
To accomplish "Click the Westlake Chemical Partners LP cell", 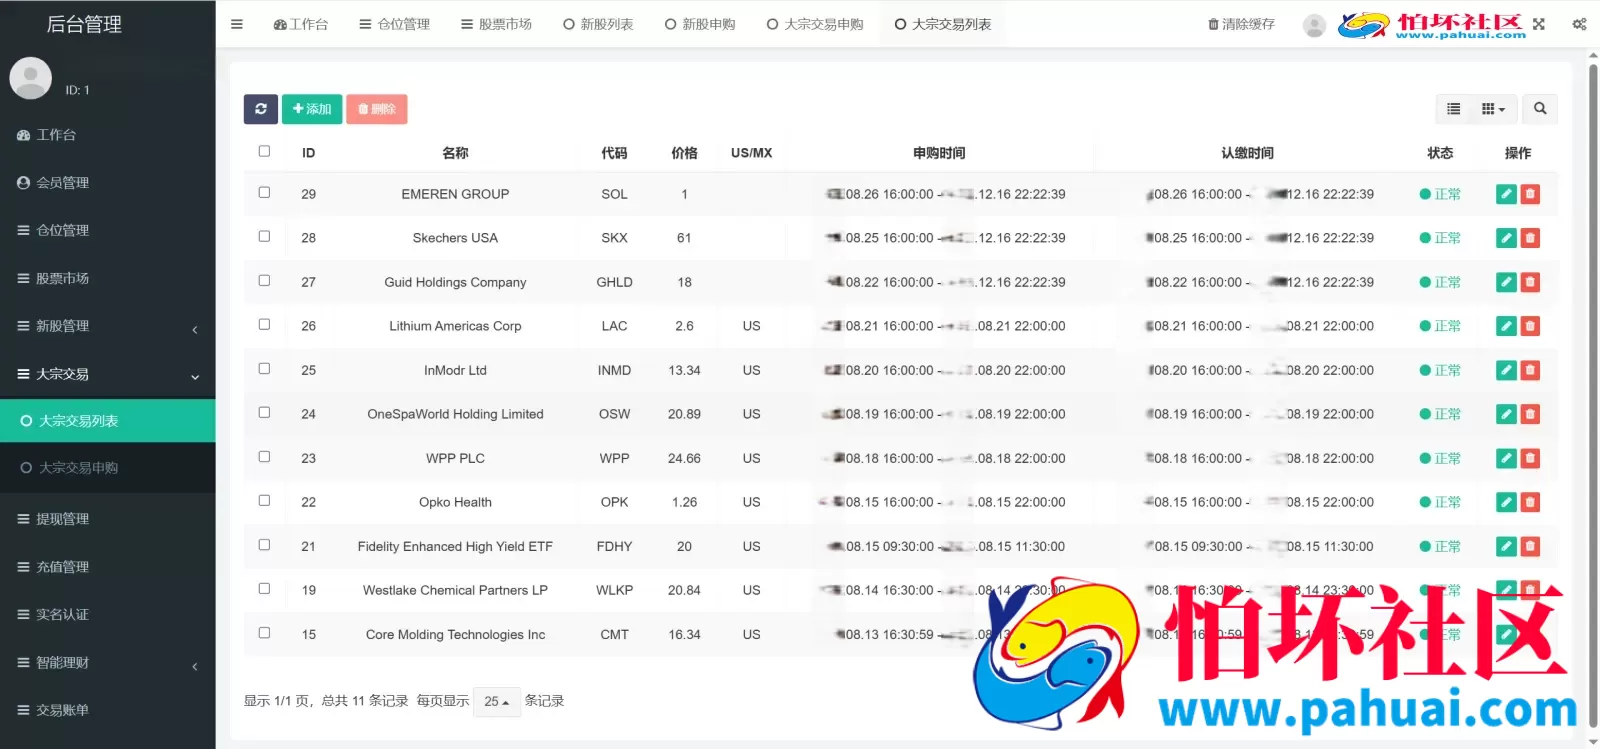I will click(x=455, y=591).
